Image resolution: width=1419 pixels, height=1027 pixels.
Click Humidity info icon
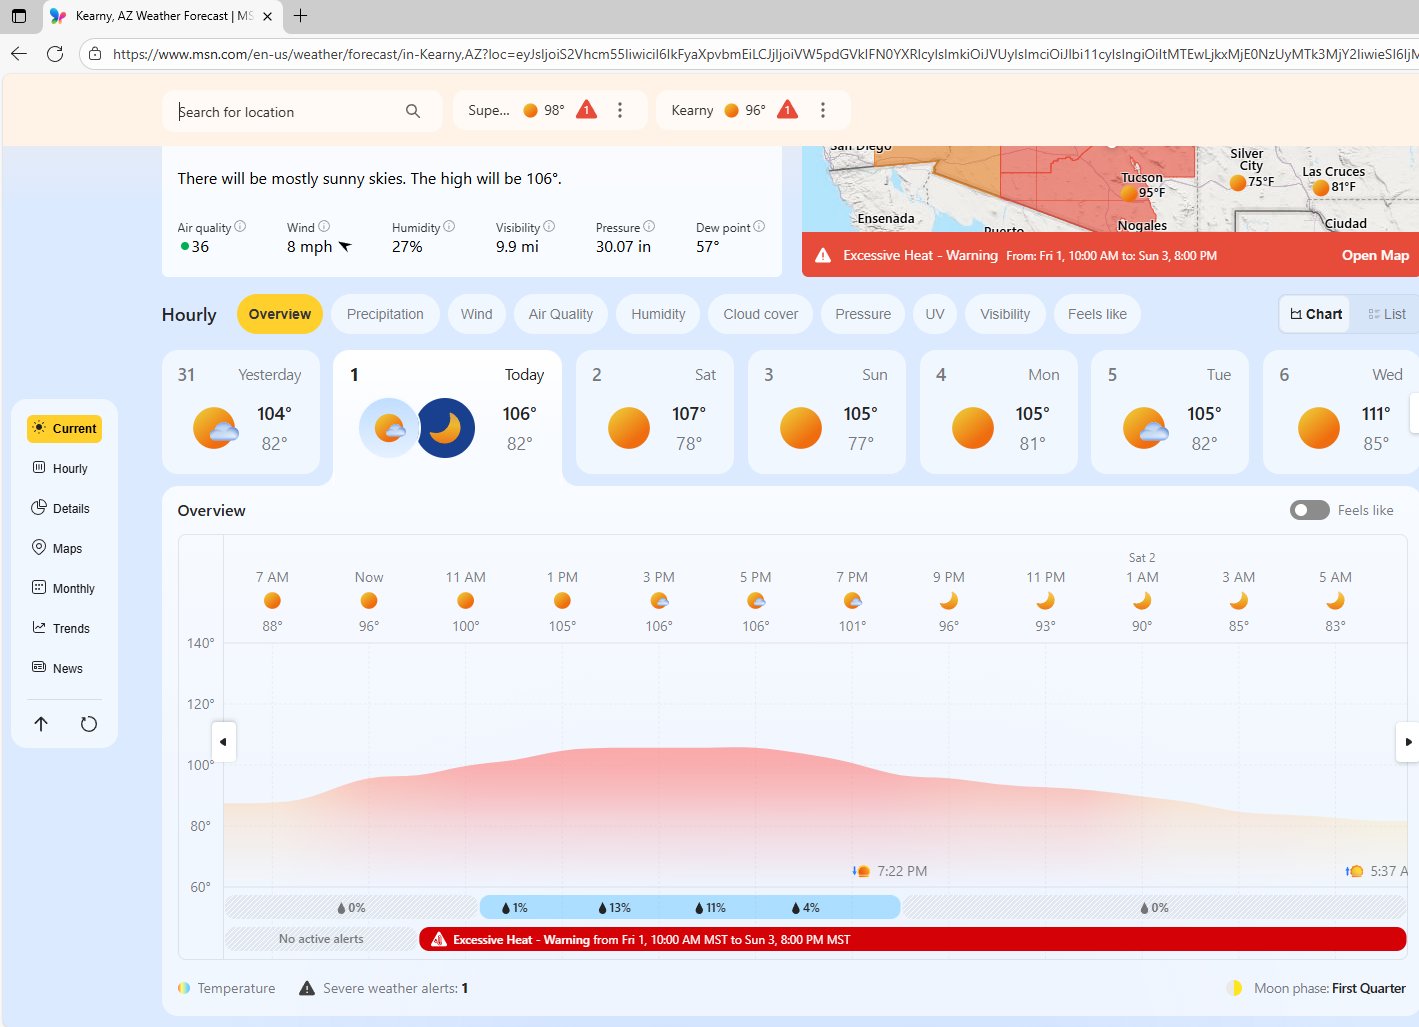(x=449, y=227)
